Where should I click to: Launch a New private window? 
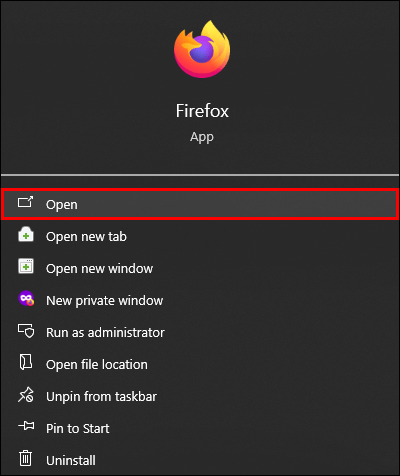[200, 300]
